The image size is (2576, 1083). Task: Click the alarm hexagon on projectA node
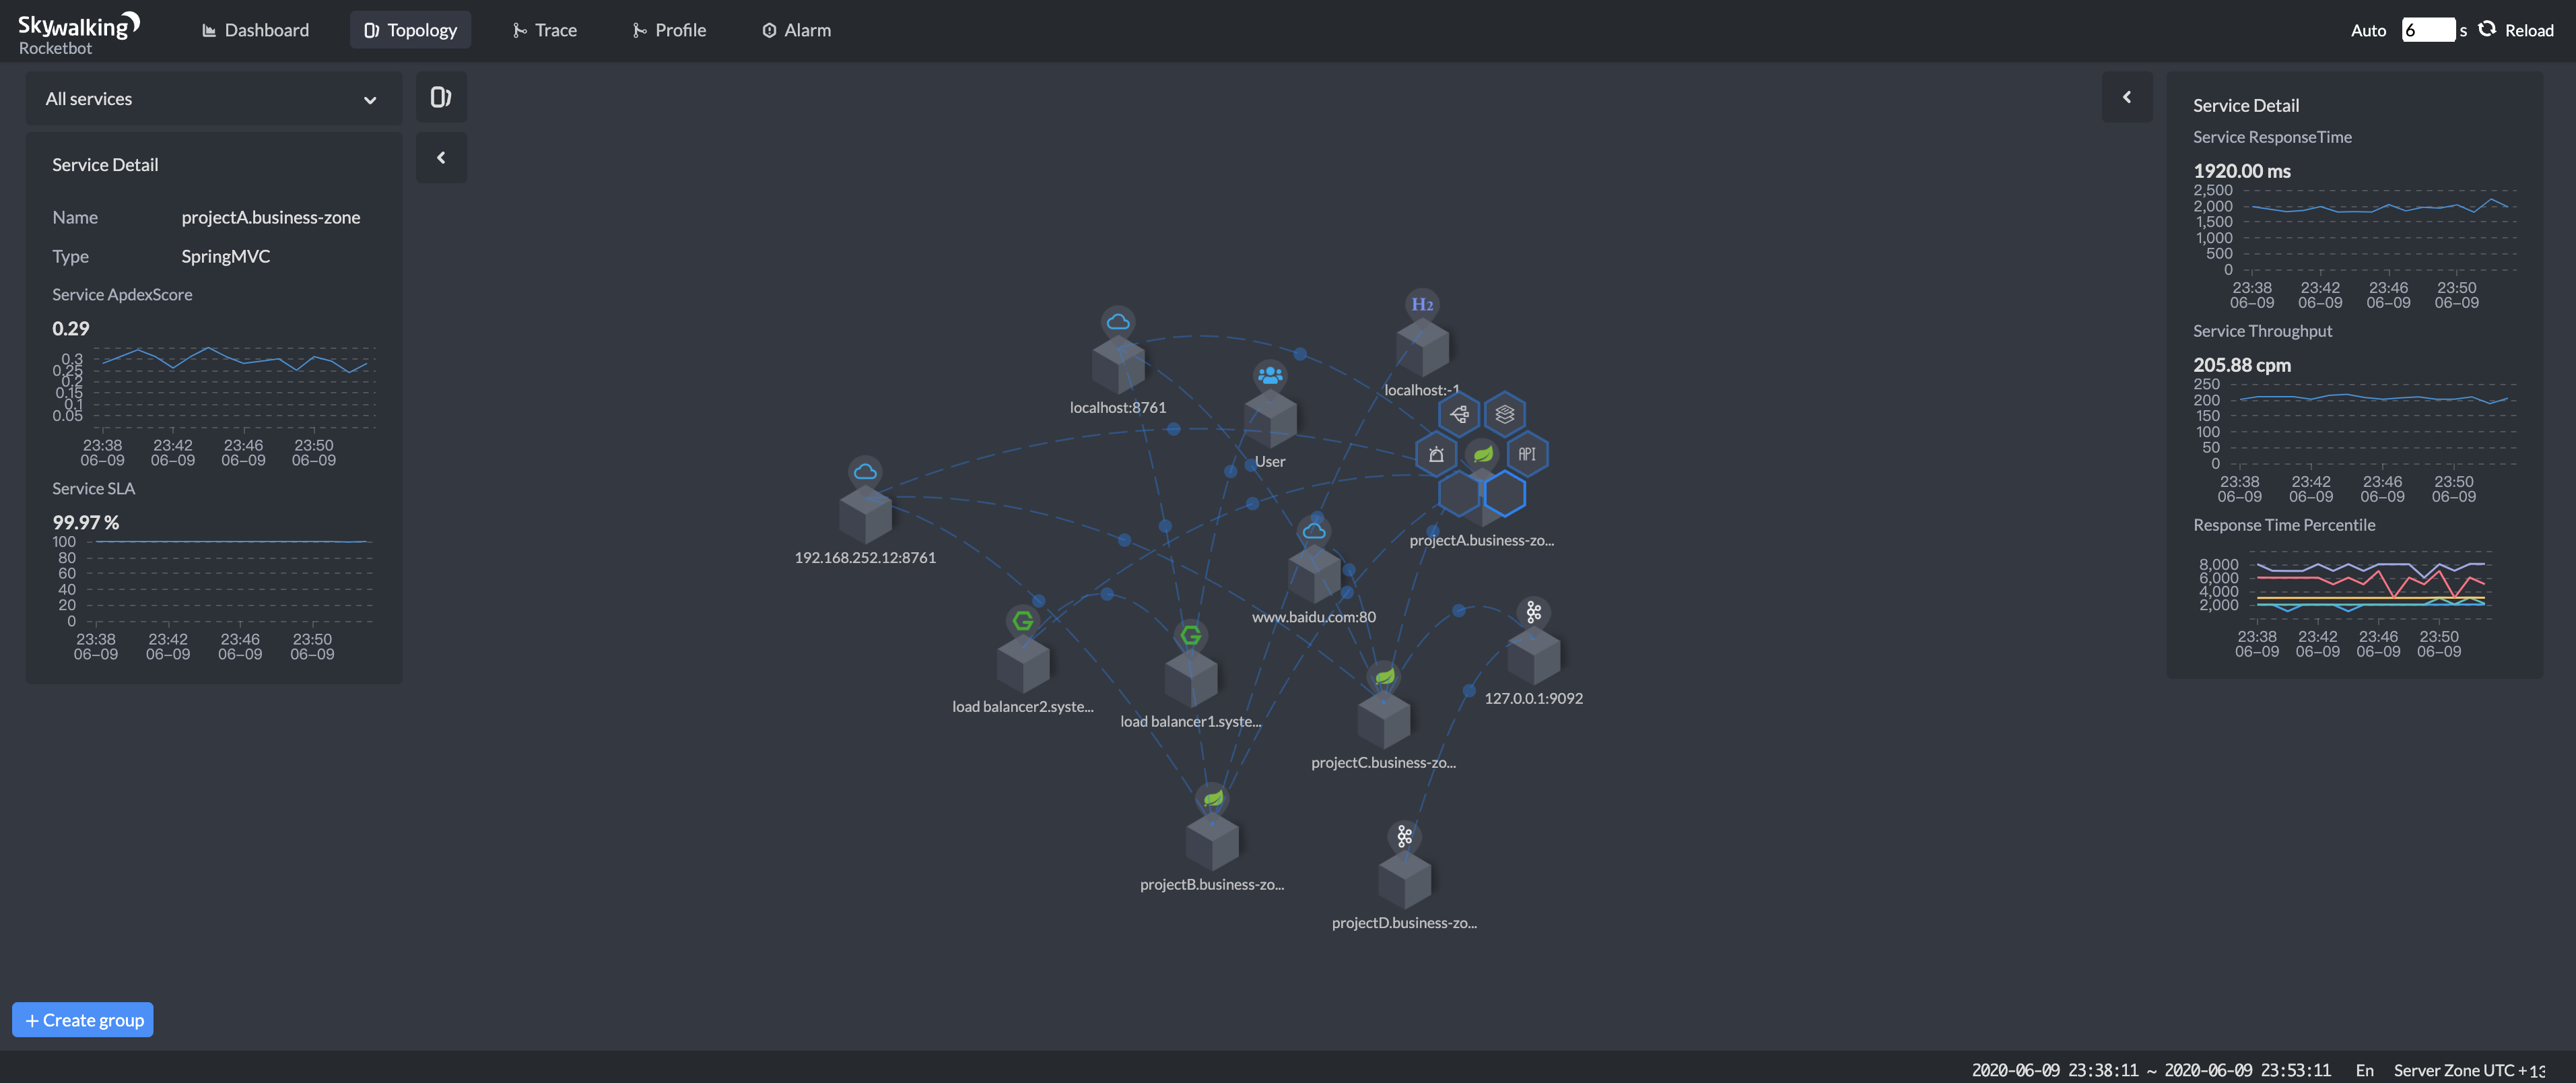click(x=1436, y=455)
